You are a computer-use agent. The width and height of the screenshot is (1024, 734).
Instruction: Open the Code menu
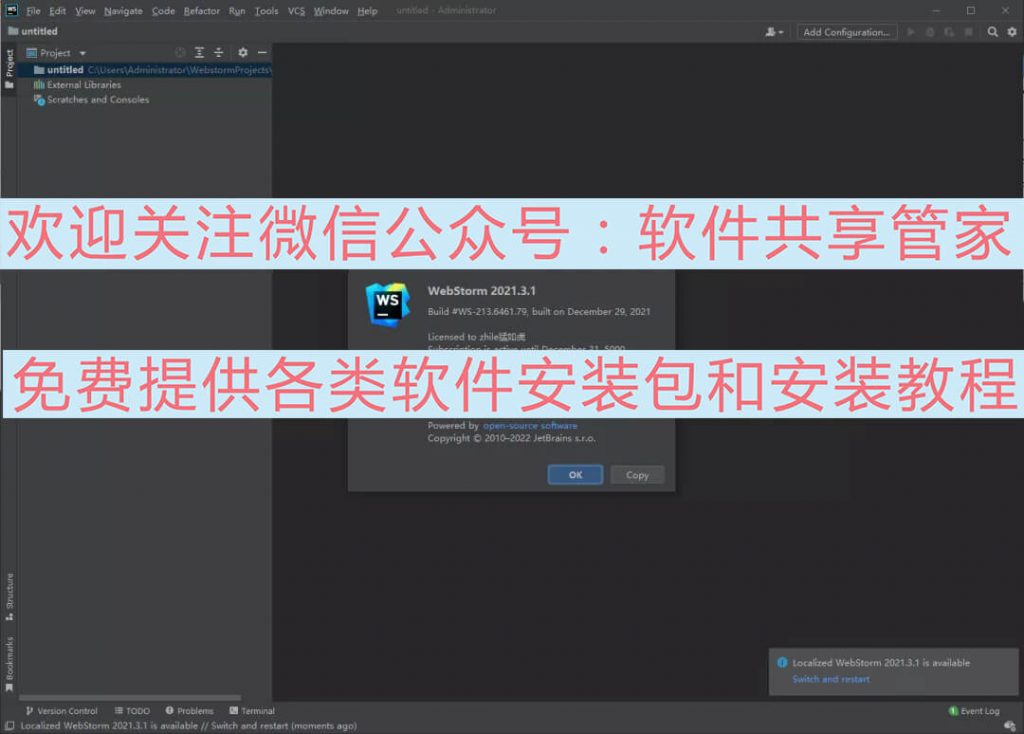(x=163, y=11)
